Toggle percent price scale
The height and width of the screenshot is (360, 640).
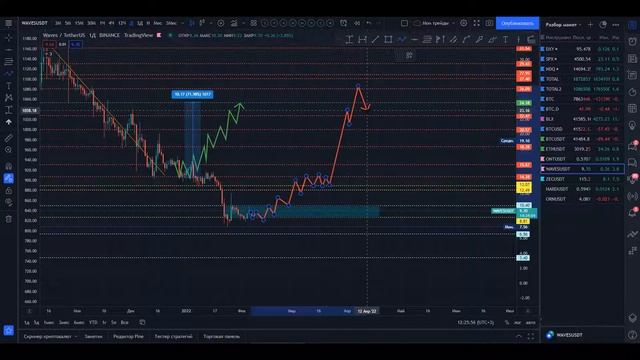coord(507,322)
